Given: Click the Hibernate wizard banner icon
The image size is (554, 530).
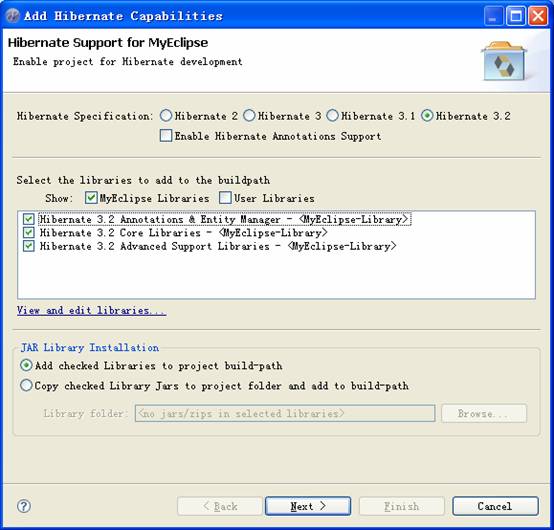Looking at the screenshot, I should (504, 61).
